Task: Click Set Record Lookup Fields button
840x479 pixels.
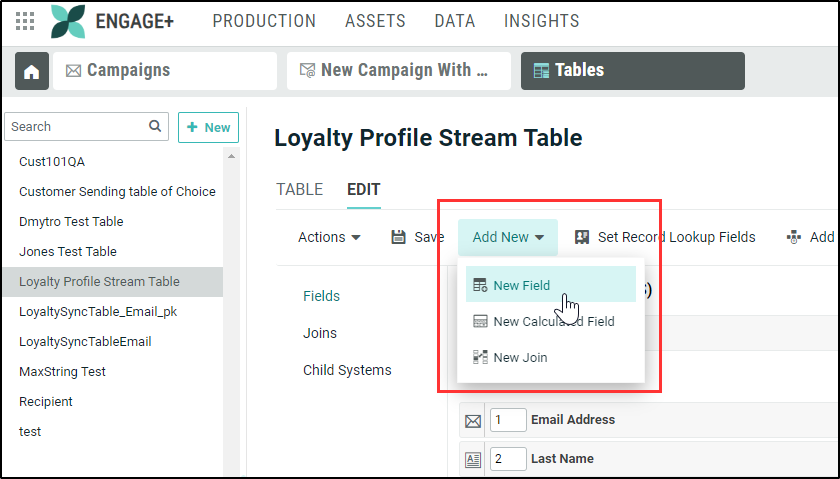Action: click(665, 237)
